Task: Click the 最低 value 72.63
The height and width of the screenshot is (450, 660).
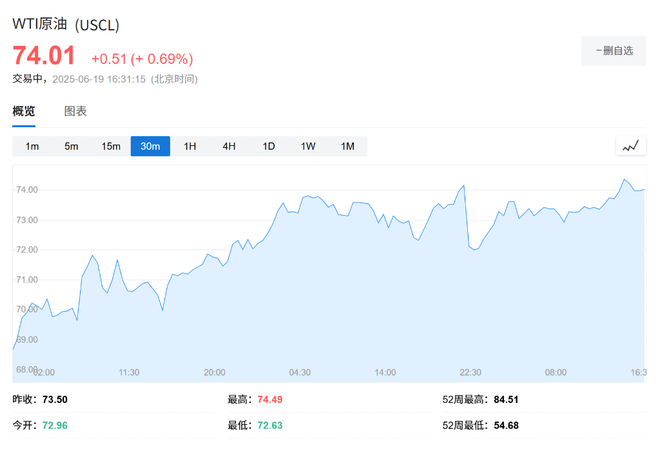Action: [270, 426]
